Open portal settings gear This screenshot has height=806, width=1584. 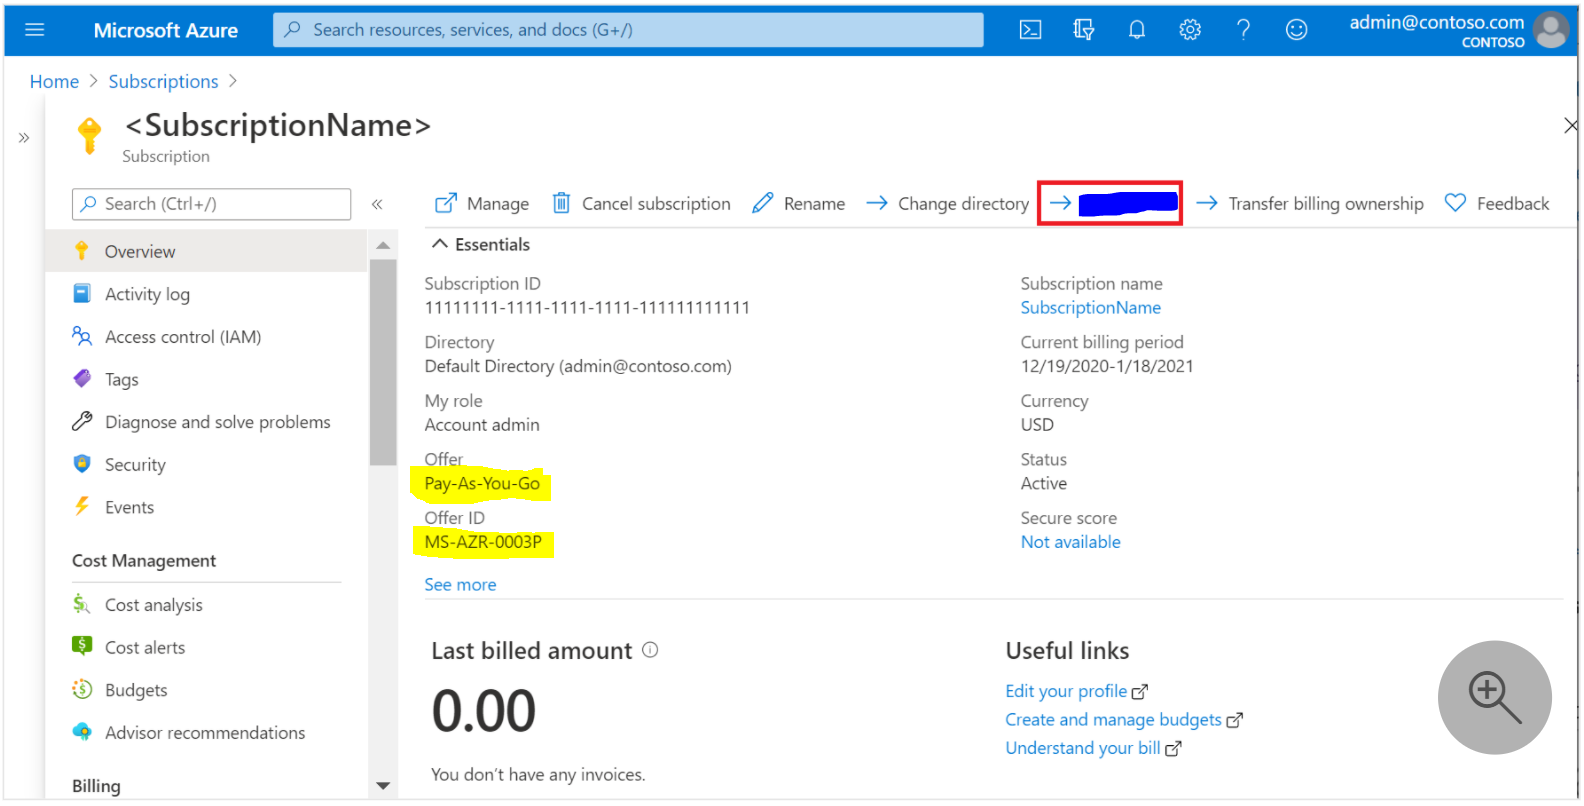tap(1190, 30)
